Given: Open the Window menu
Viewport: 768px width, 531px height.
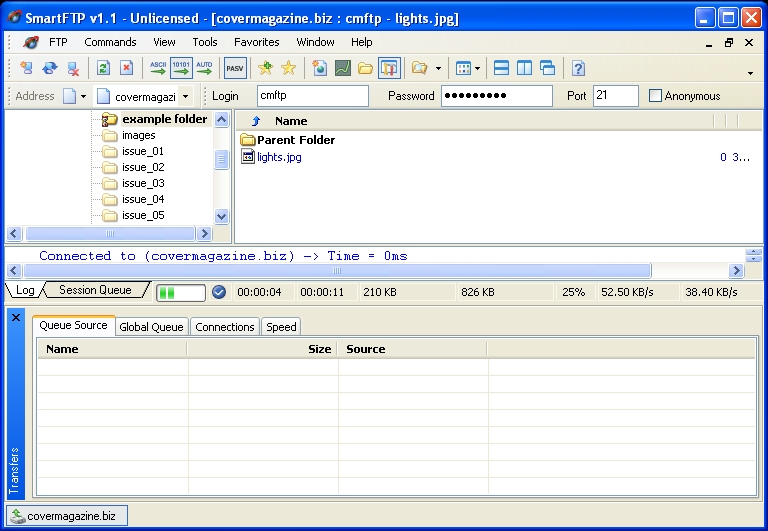Looking at the screenshot, I should (x=315, y=42).
